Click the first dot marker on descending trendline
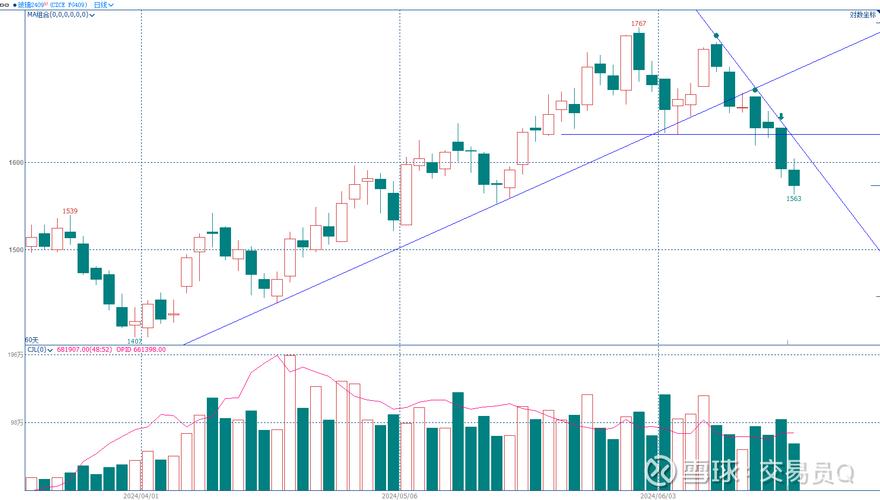The width and height of the screenshot is (880, 500). [x=716, y=36]
